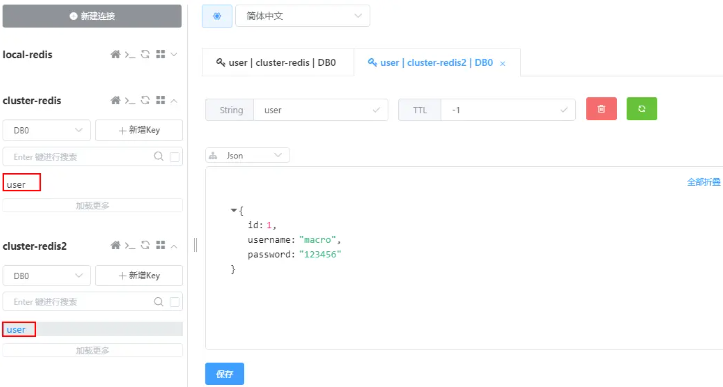Click 新增Key button under cluster-redis2
The image size is (723, 387).
[x=139, y=276]
